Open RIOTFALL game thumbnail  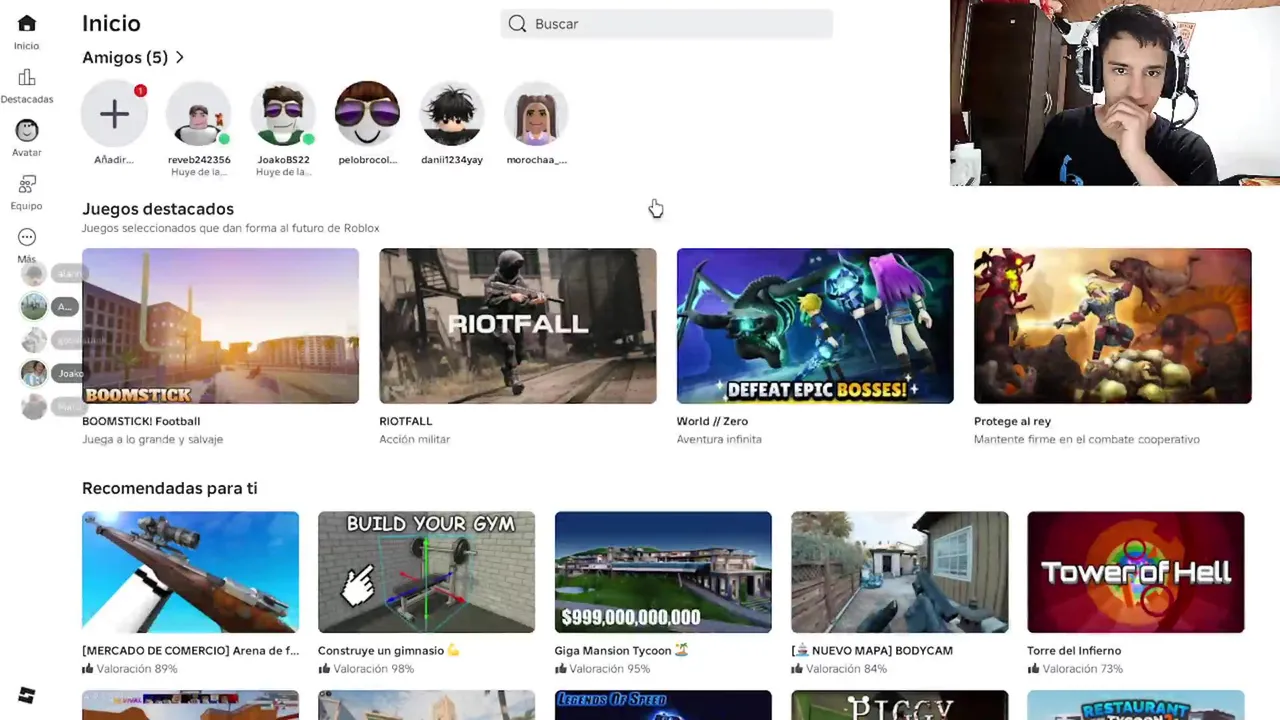click(518, 326)
